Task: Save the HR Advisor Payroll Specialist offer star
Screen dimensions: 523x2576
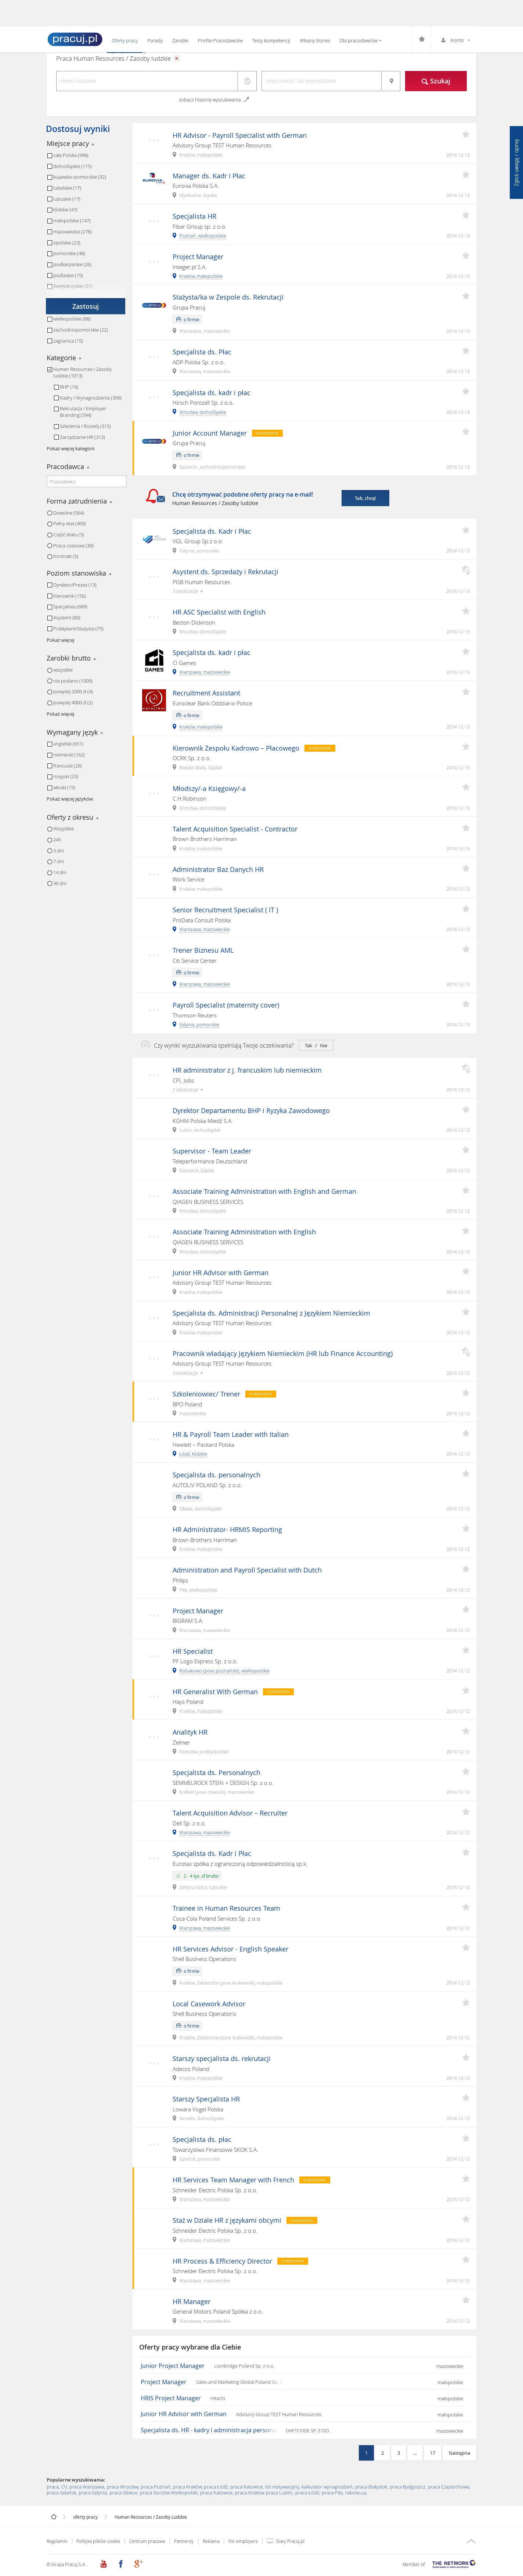Action: 465,134
